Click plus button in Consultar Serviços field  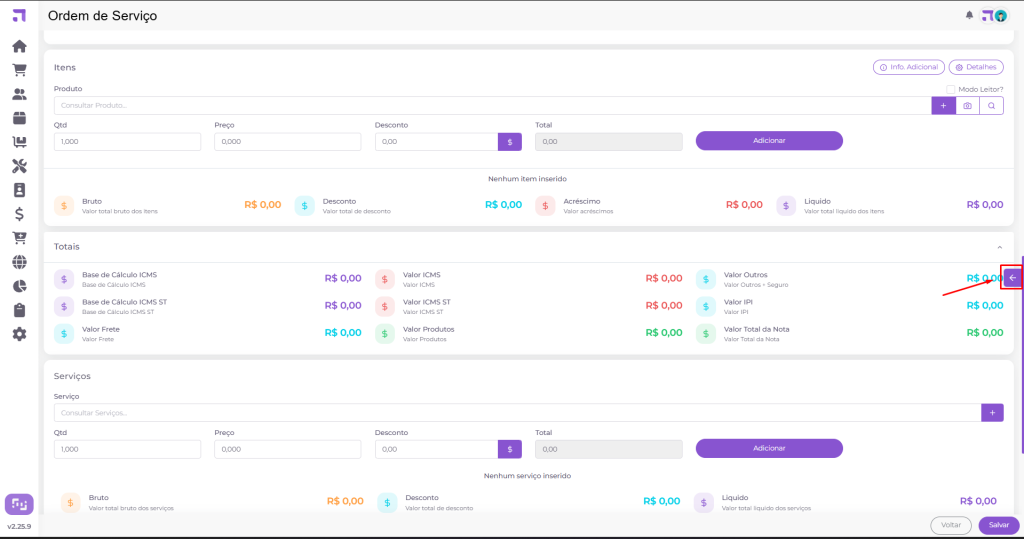(992, 412)
